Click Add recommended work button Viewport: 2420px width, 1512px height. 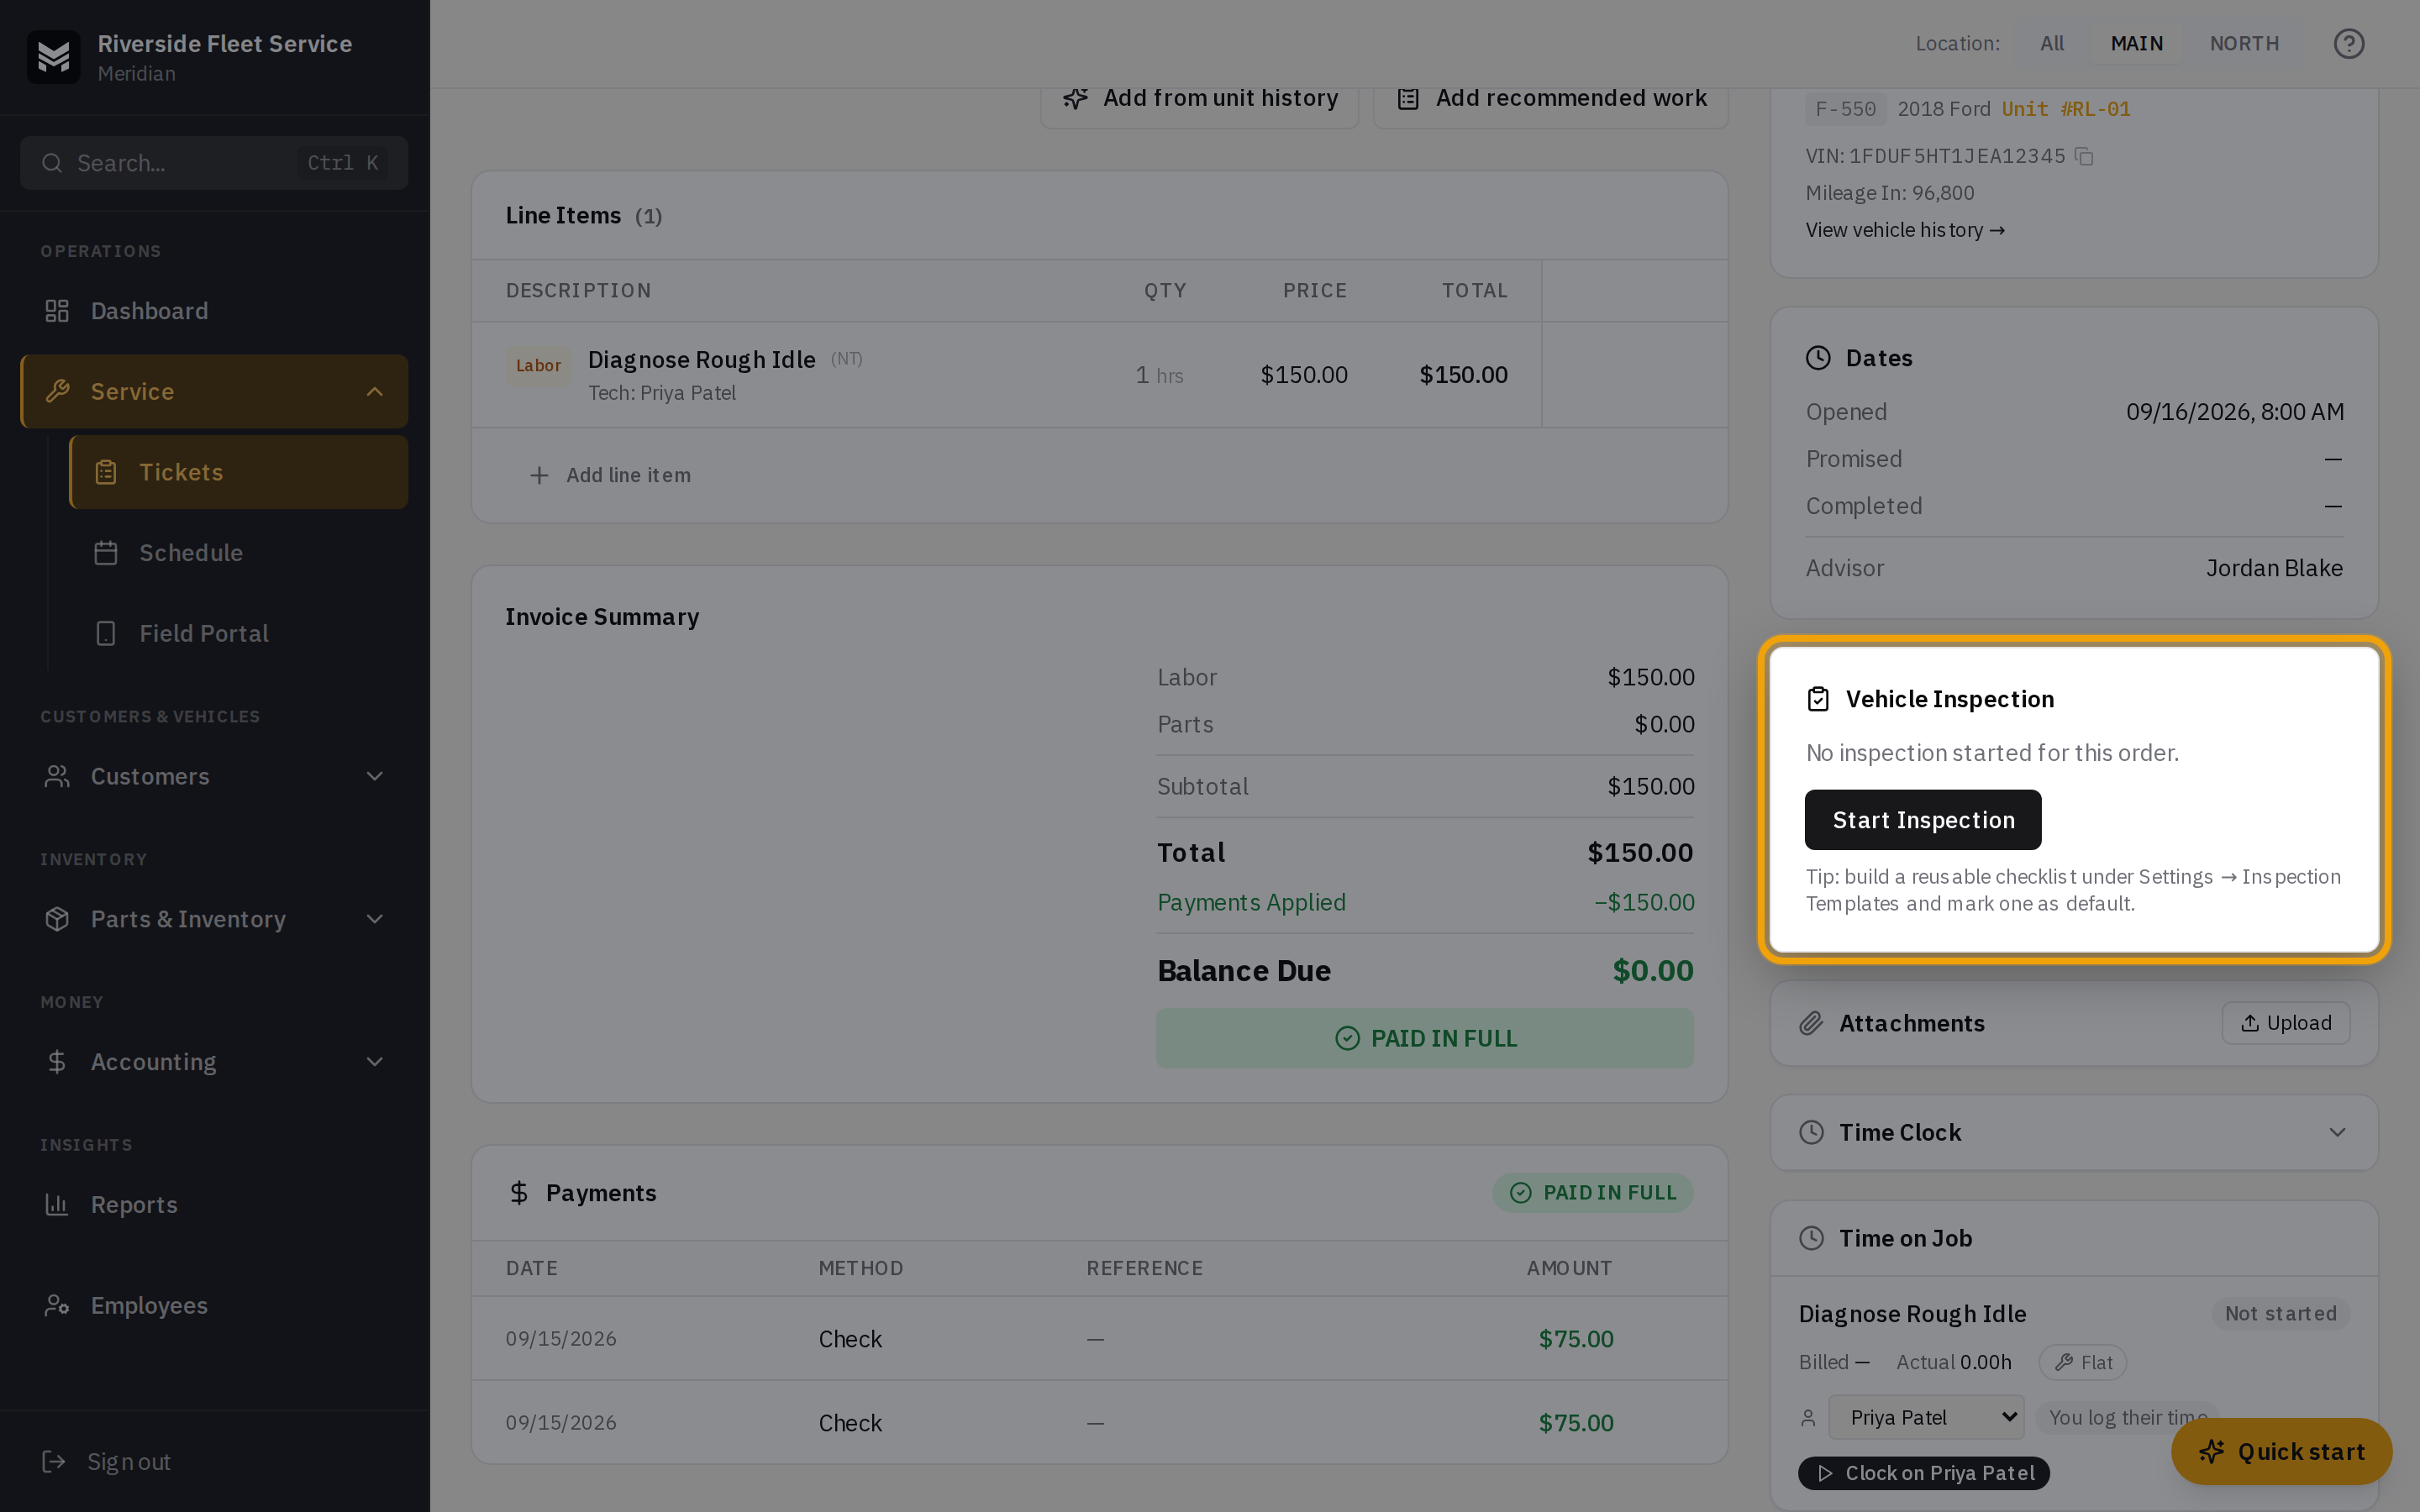click(1550, 98)
